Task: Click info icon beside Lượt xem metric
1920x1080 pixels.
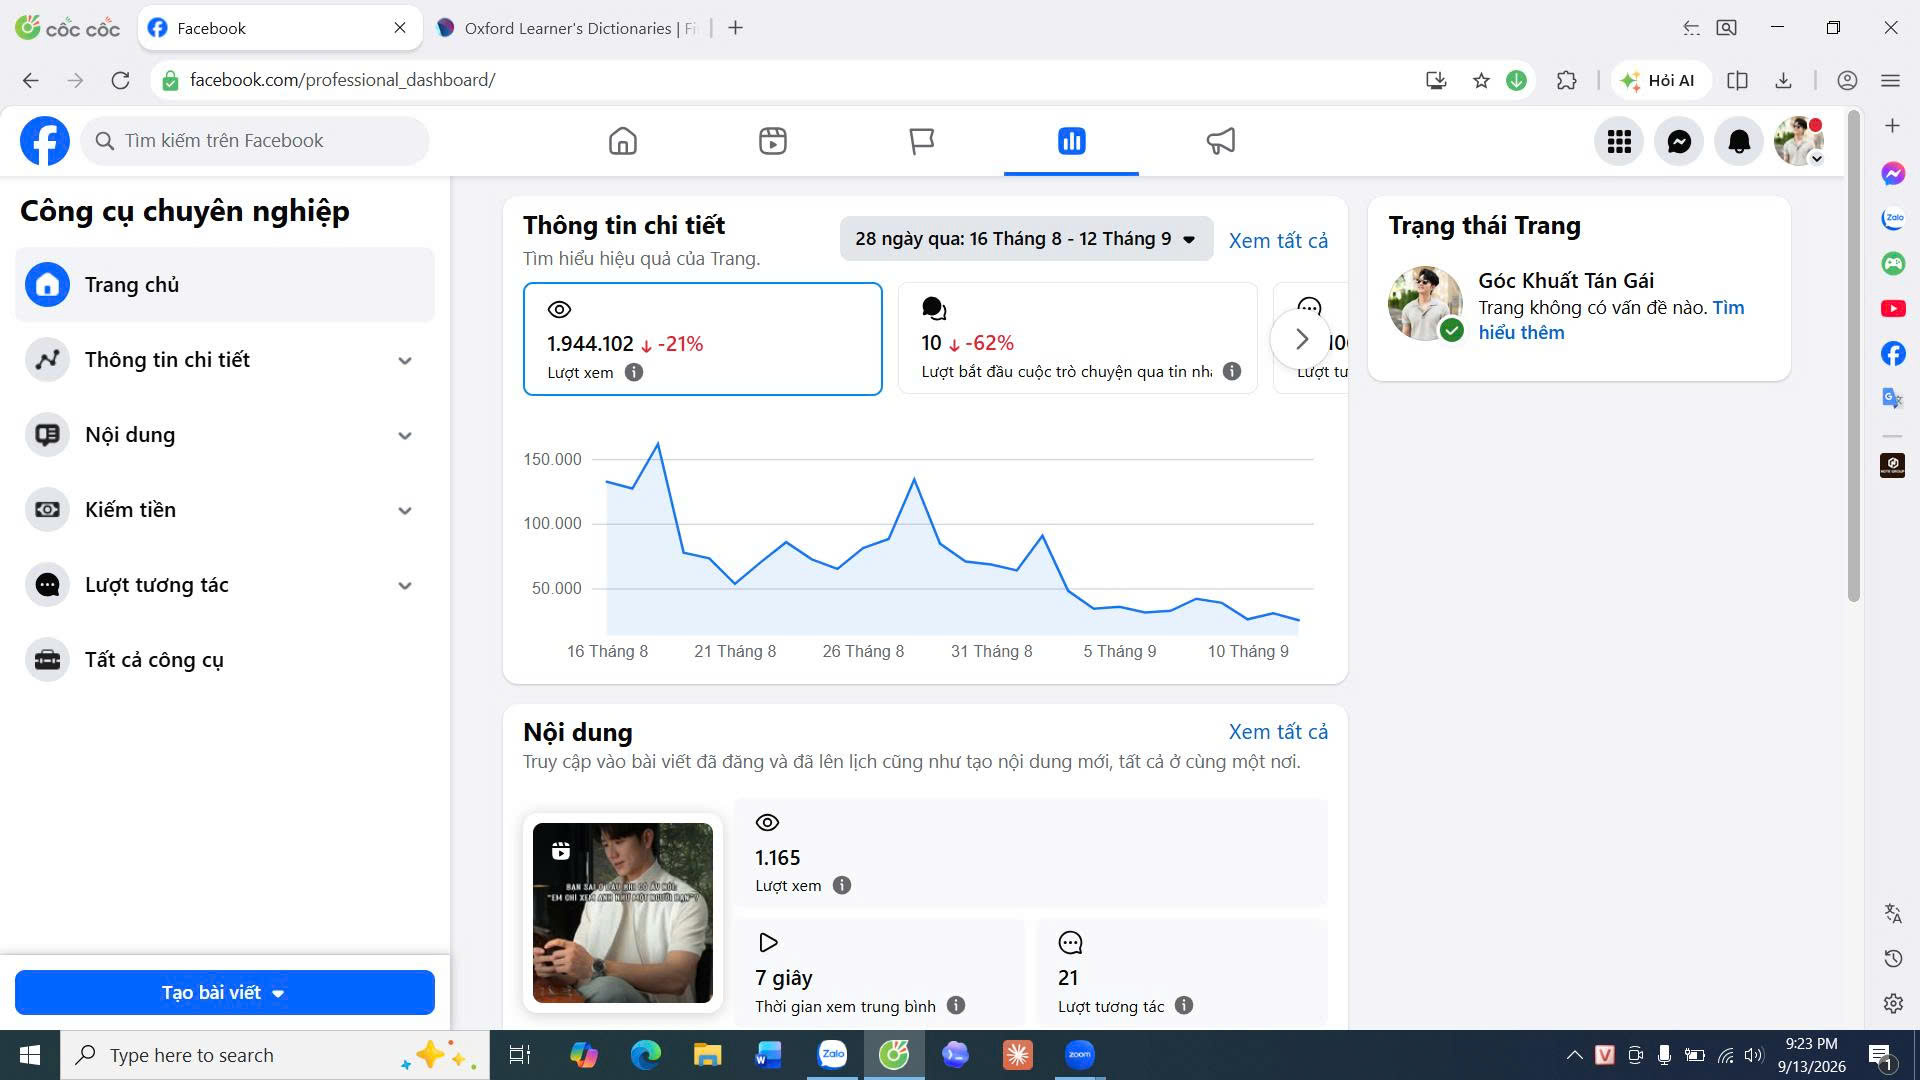Action: [x=634, y=372]
